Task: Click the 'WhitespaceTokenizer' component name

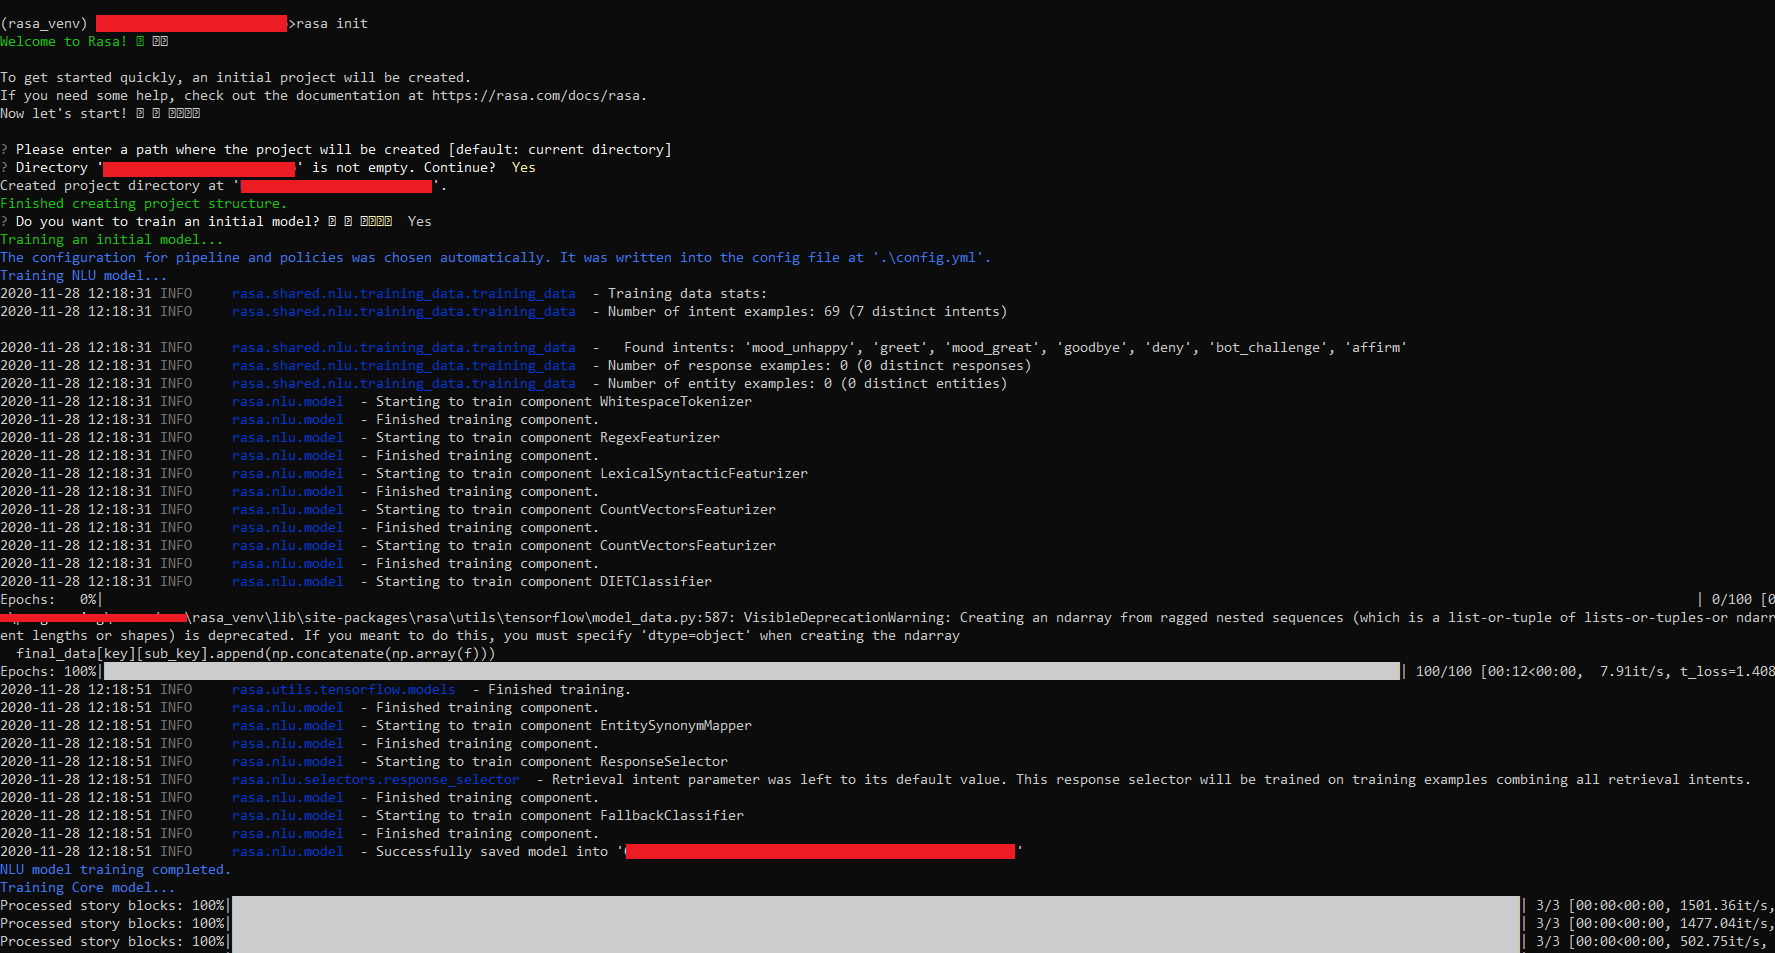Action: point(675,402)
